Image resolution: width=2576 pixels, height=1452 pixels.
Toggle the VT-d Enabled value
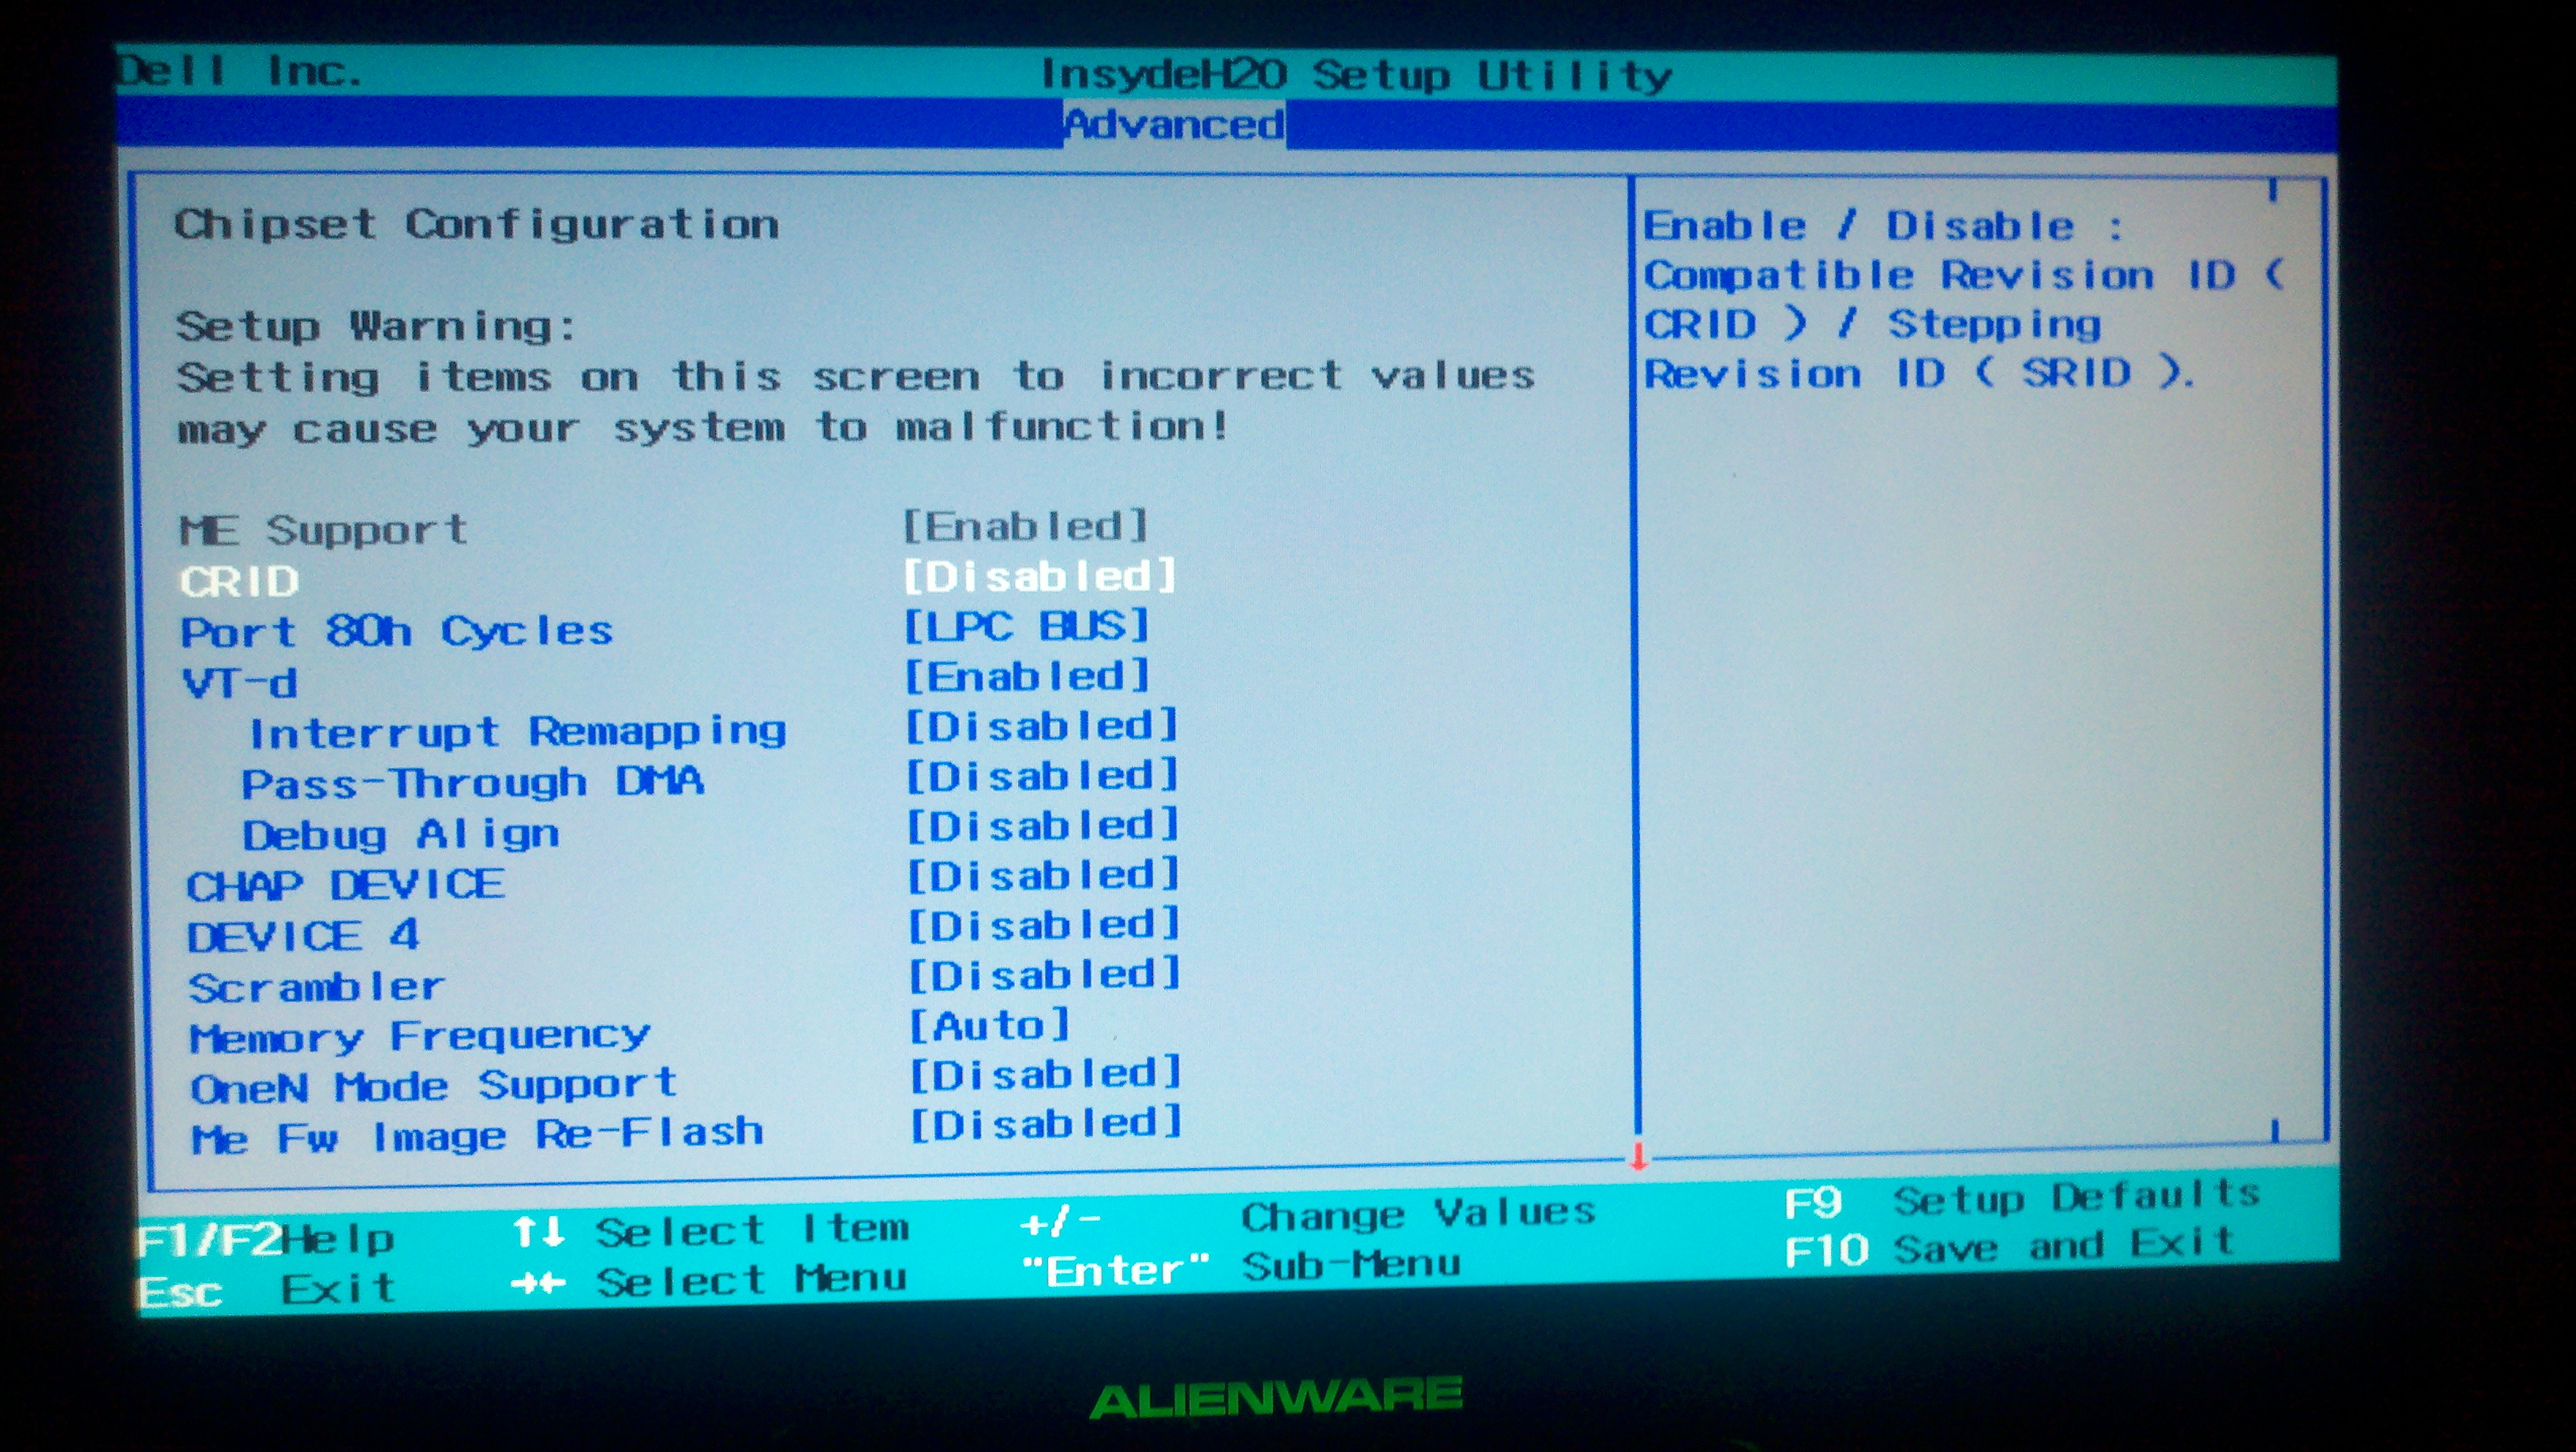1028,676
